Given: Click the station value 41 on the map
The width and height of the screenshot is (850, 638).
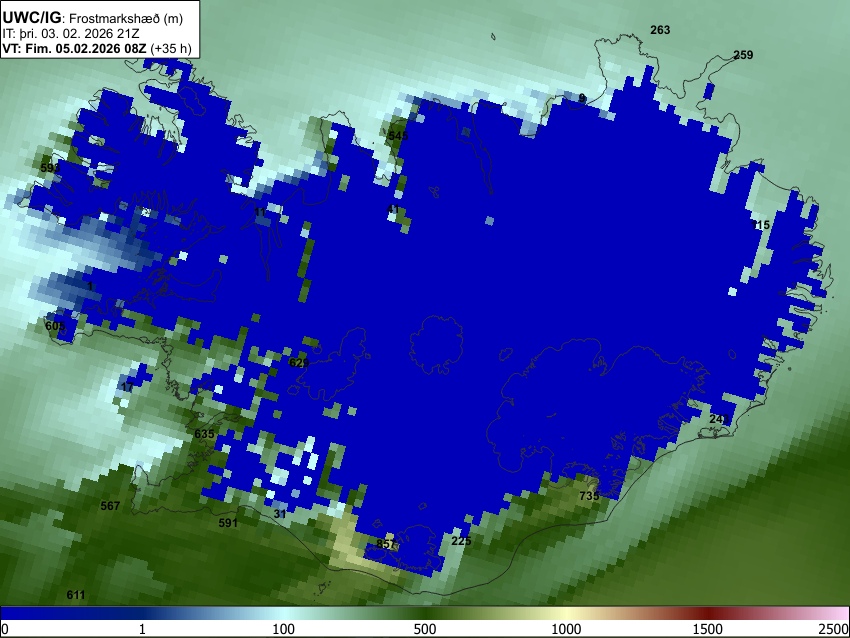Looking at the screenshot, I should click(x=393, y=209).
